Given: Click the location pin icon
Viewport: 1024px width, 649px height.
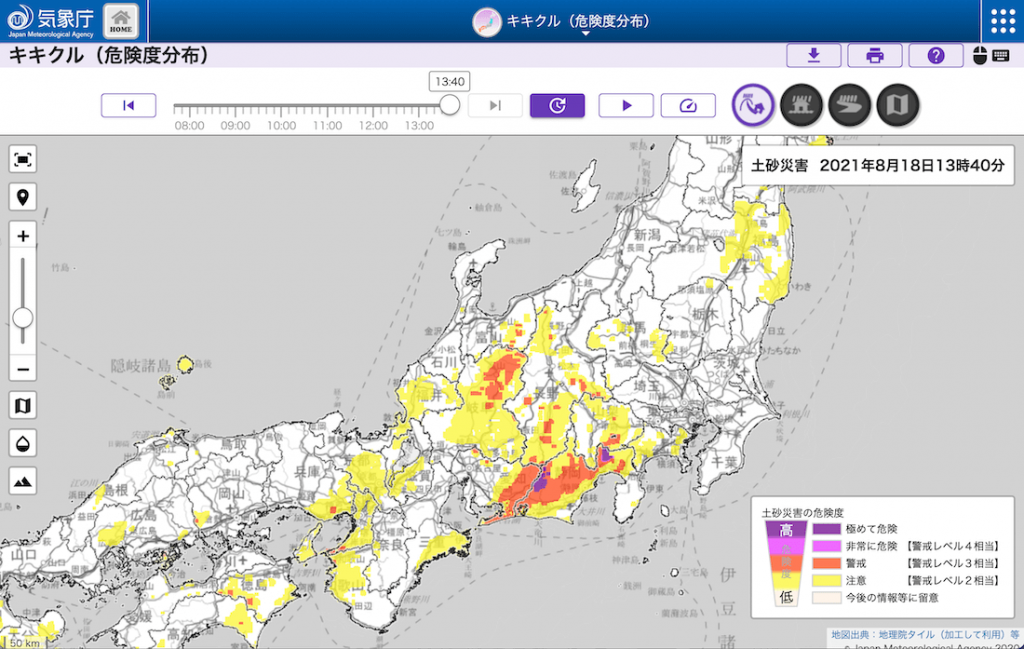Looking at the screenshot, I should point(23,196).
